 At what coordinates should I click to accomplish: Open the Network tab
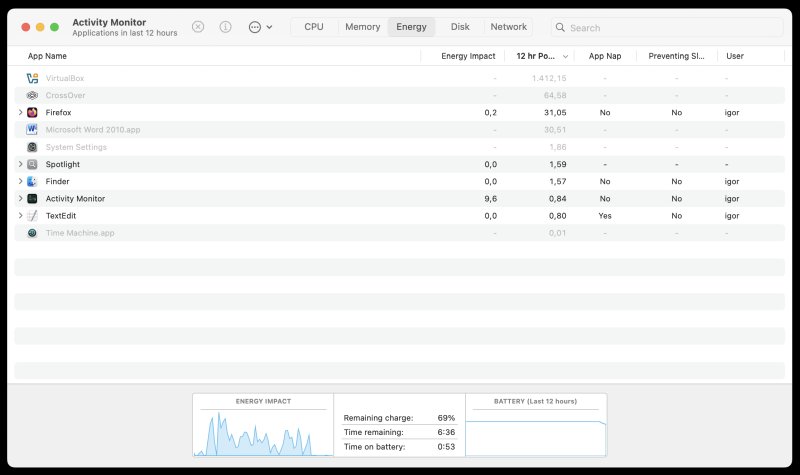coord(508,27)
